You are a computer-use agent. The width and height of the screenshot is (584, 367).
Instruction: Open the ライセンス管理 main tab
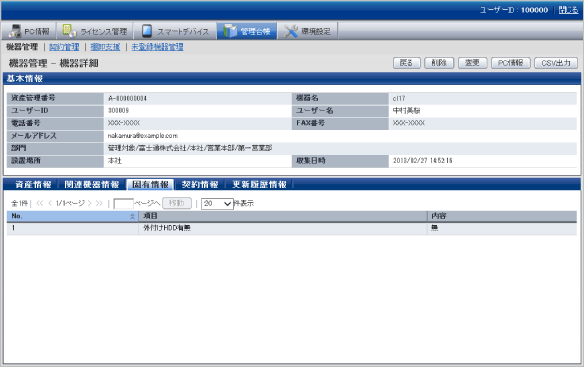point(95,31)
